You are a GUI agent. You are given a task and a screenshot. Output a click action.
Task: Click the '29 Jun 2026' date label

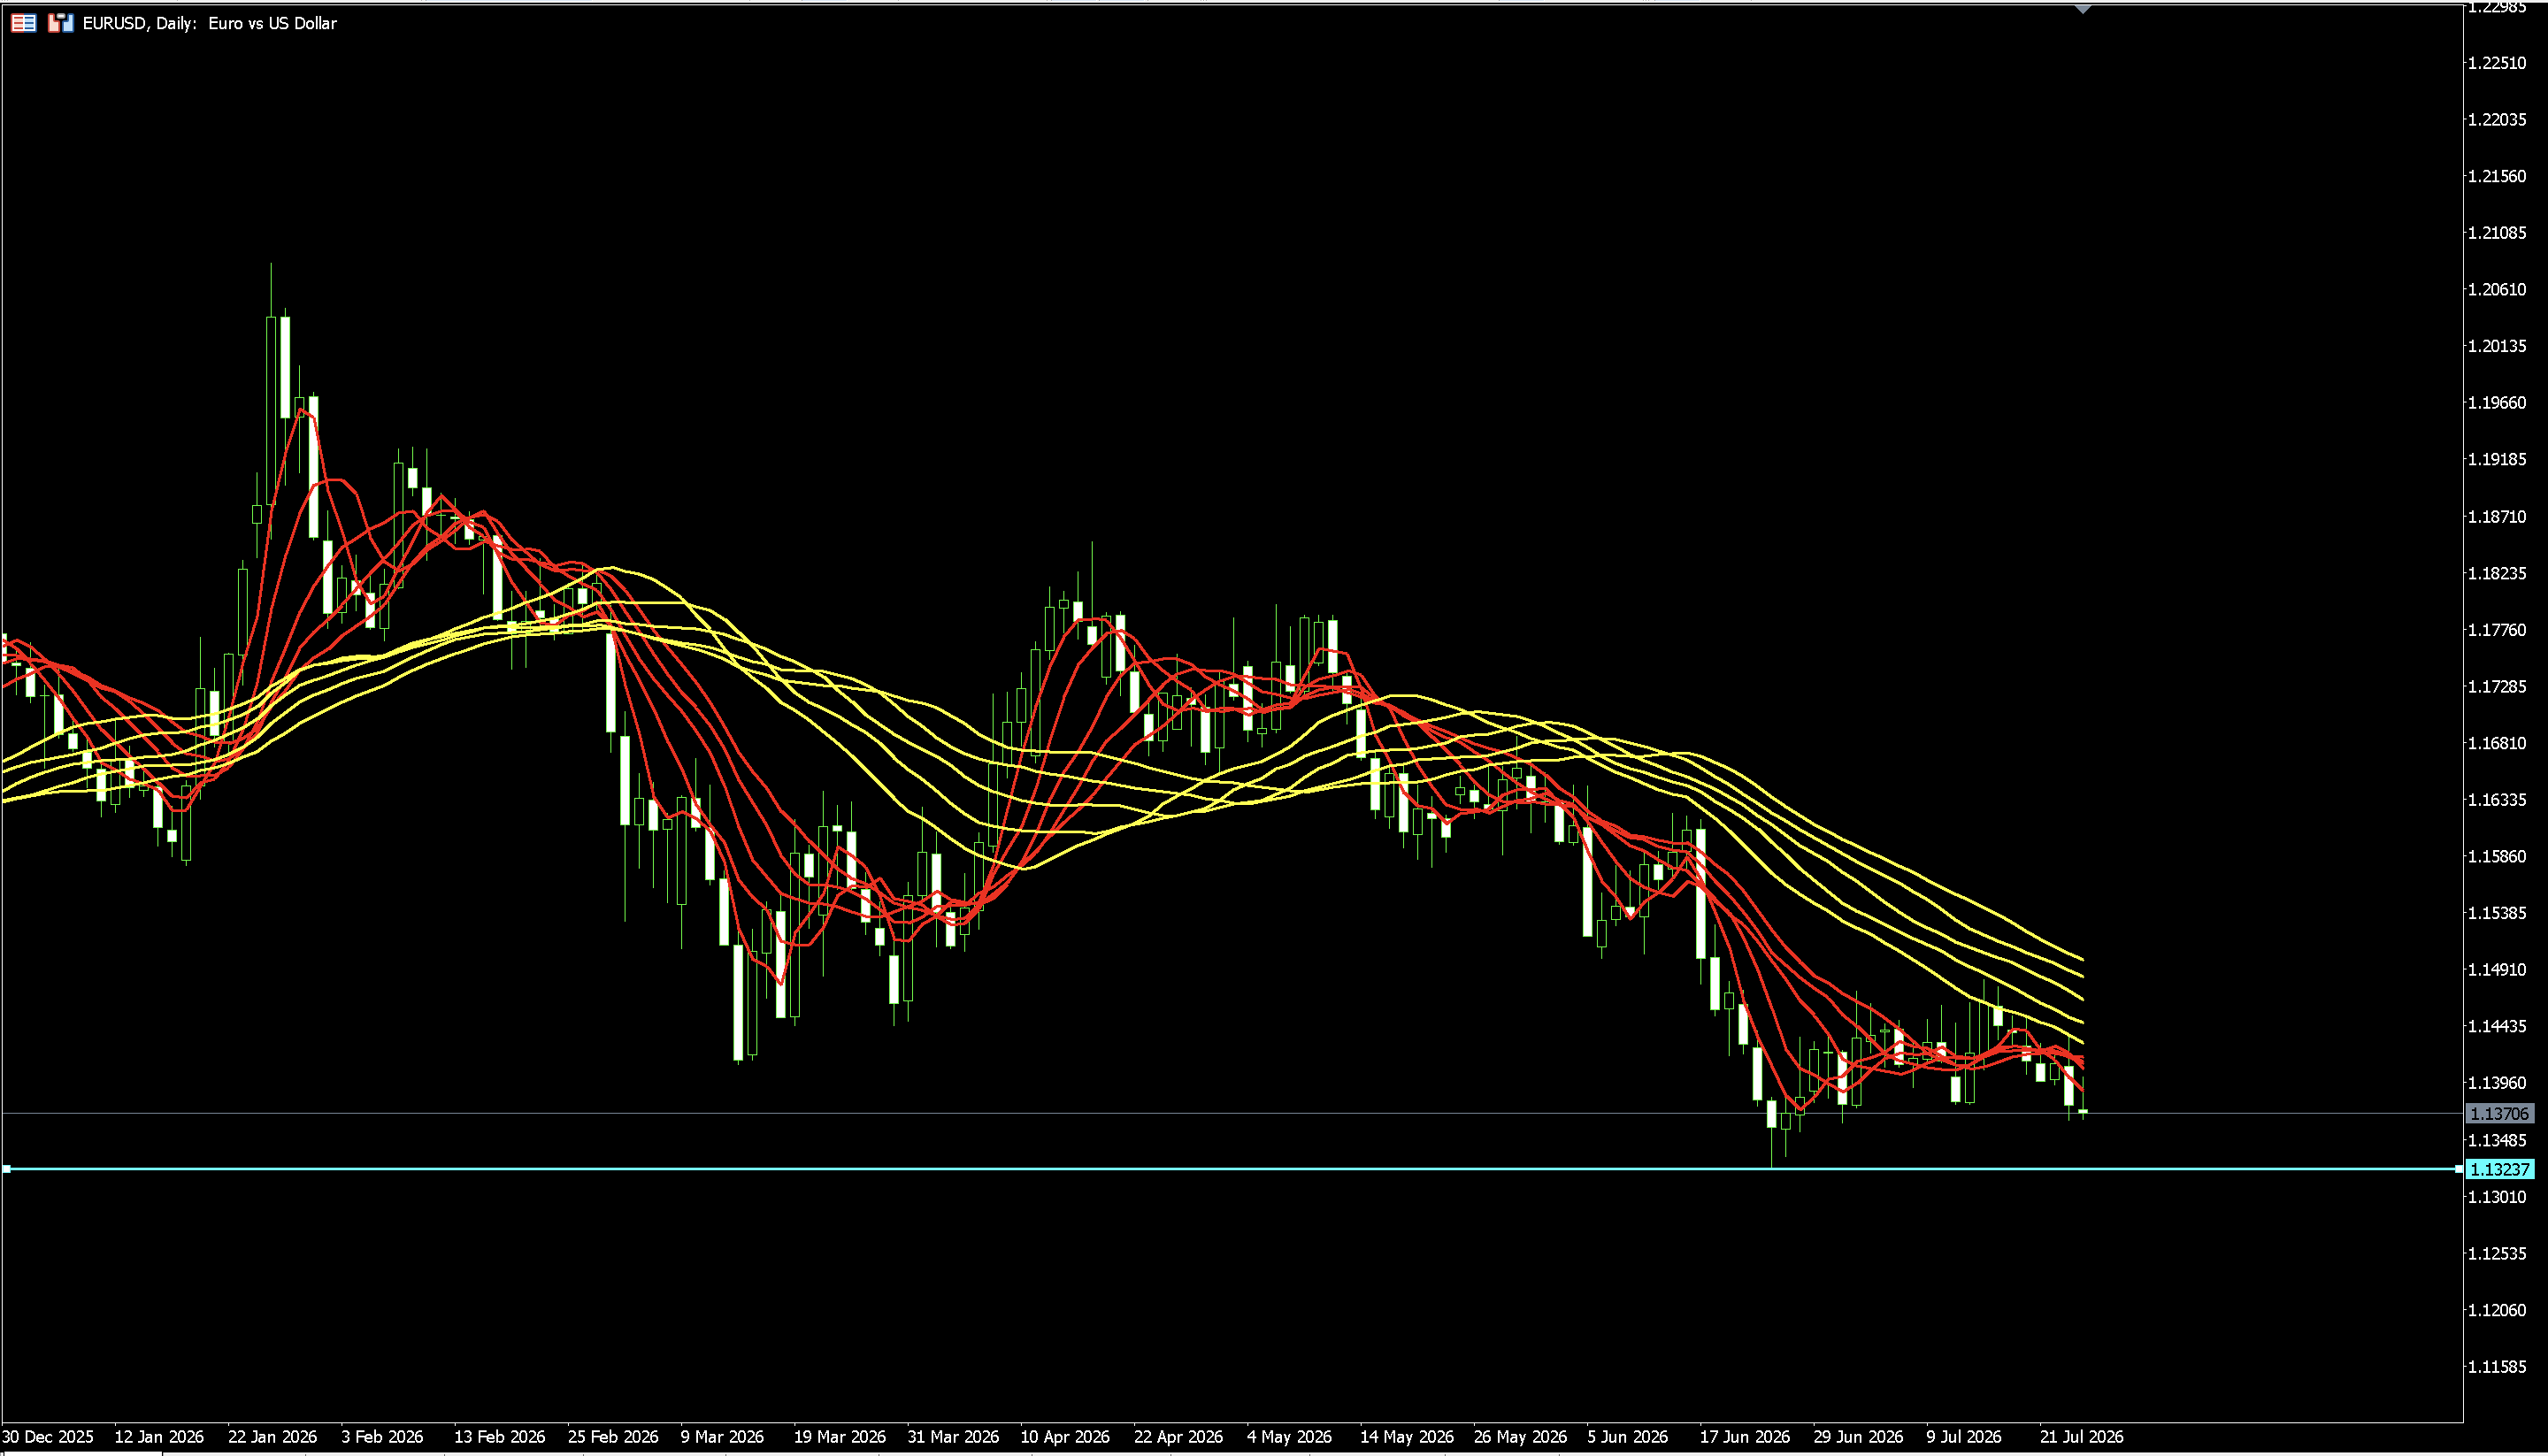pos(1858,1437)
